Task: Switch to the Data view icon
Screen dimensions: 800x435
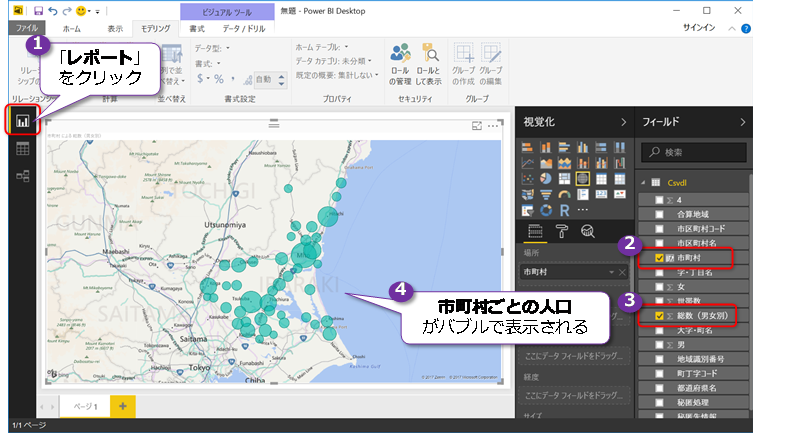Action: pos(22,149)
